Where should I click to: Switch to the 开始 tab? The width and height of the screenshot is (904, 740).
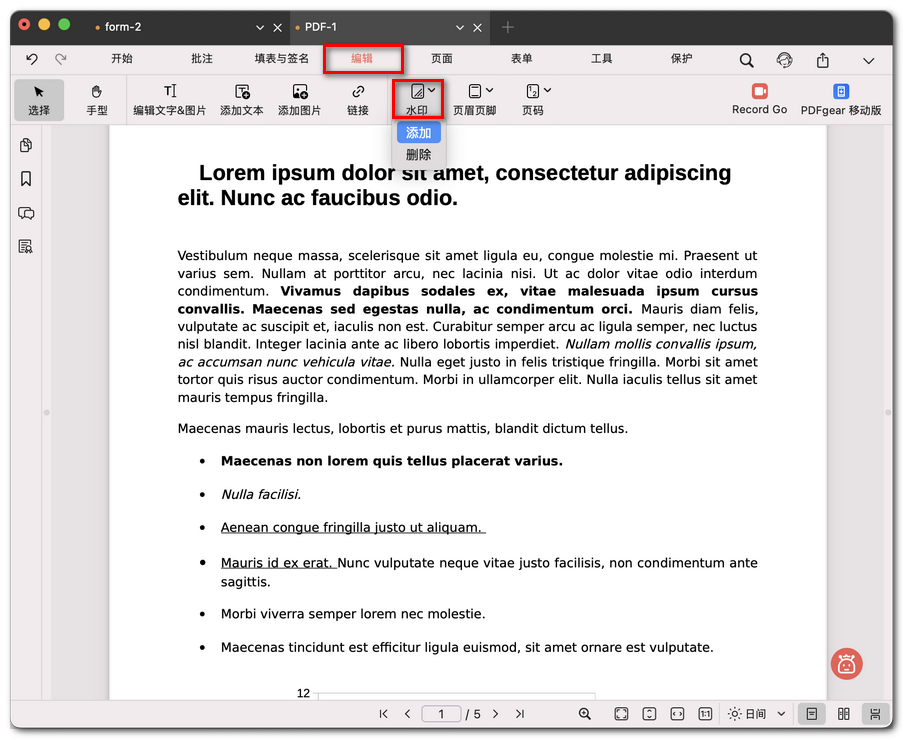(122, 58)
